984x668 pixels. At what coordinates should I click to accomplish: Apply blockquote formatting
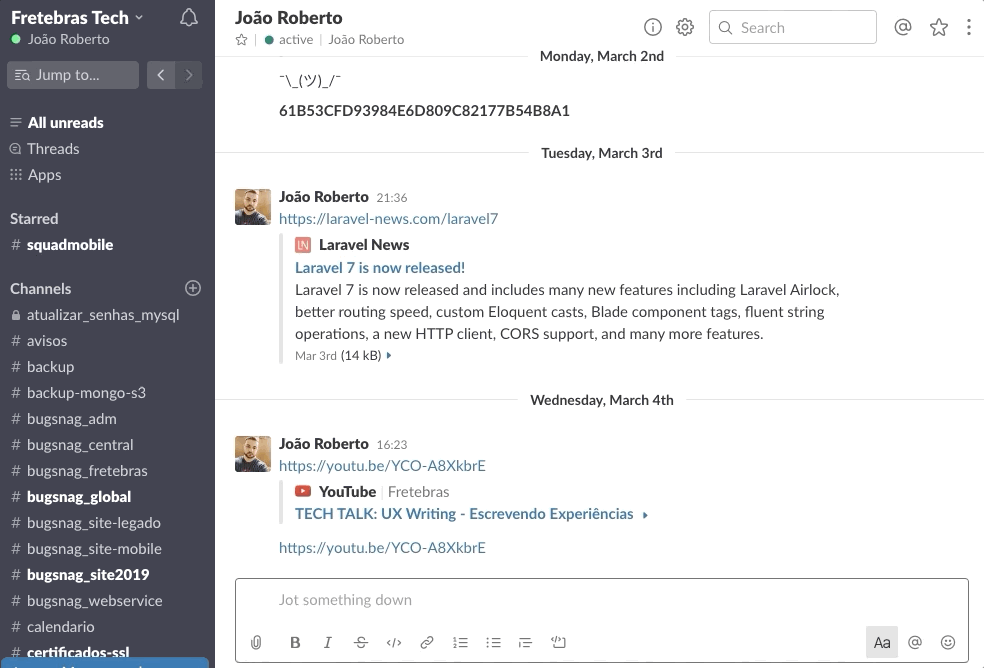(525, 642)
